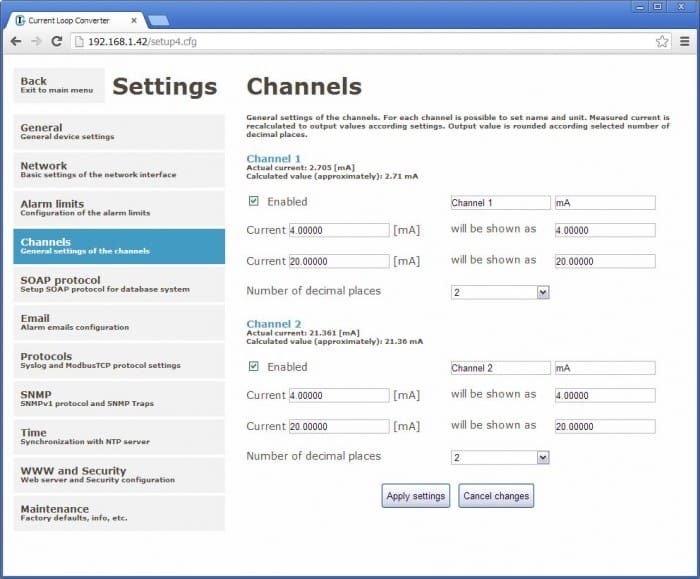Click the new tab button

coord(158,20)
